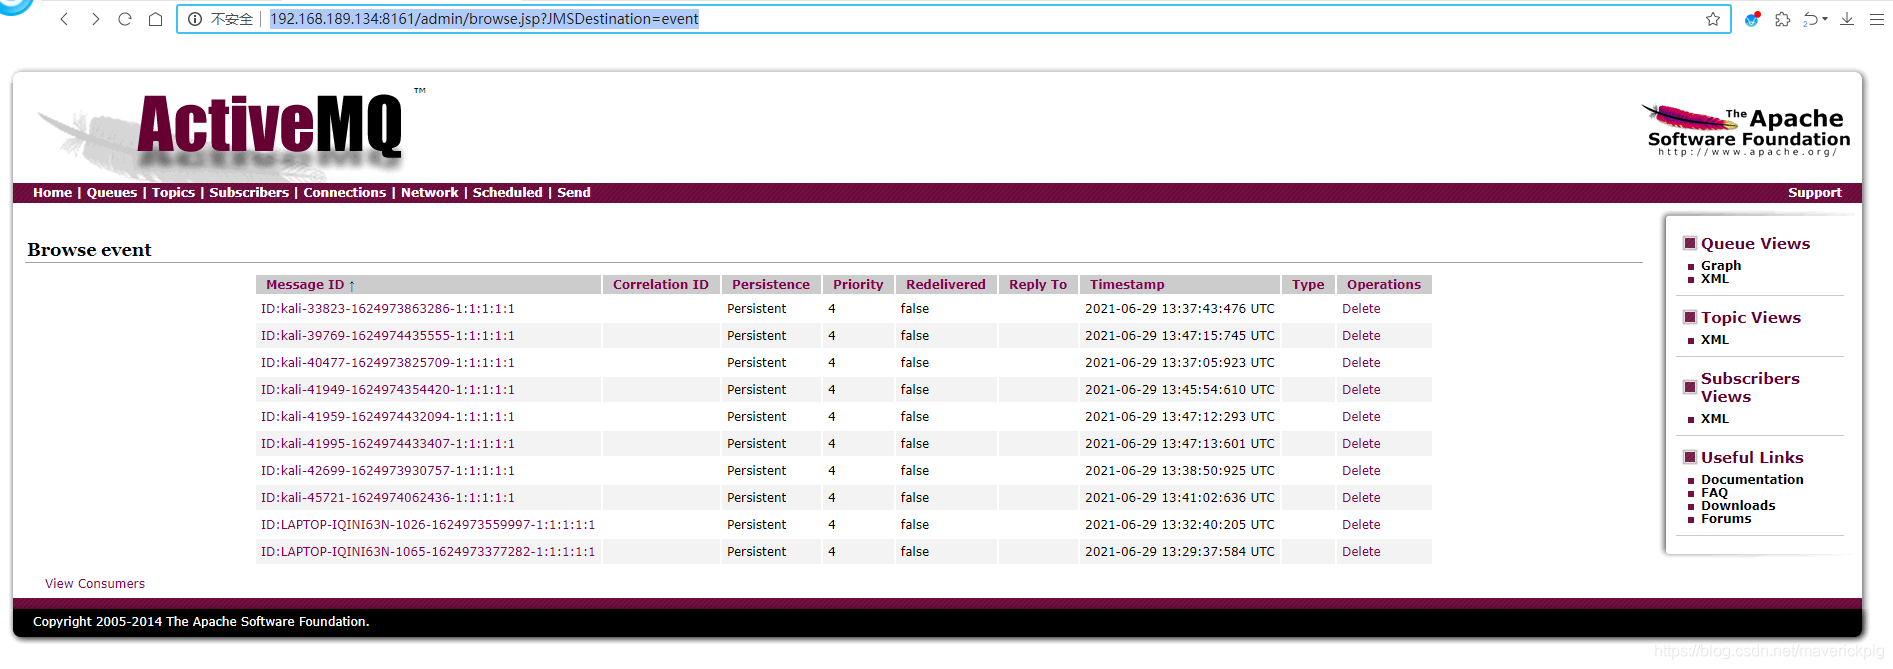Image resolution: width=1893 pixels, height=669 pixels.
Task: Reload the page with the refresh icon
Action: [x=125, y=19]
